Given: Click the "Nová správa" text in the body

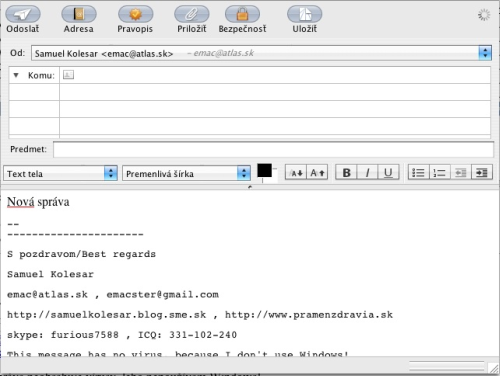Looking at the screenshot, I should [x=38, y=202].
